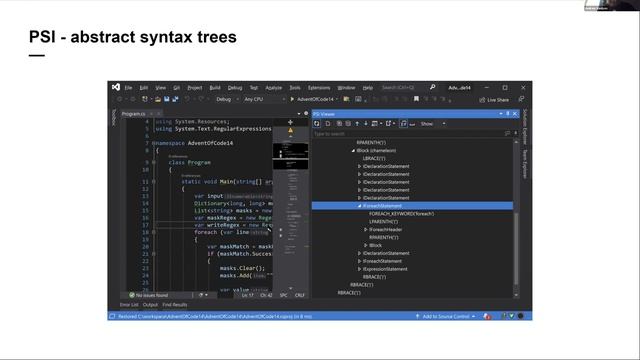Click the New Project toolbar icon
This screenshot has height=360, width=640.
tap(145, 99)
